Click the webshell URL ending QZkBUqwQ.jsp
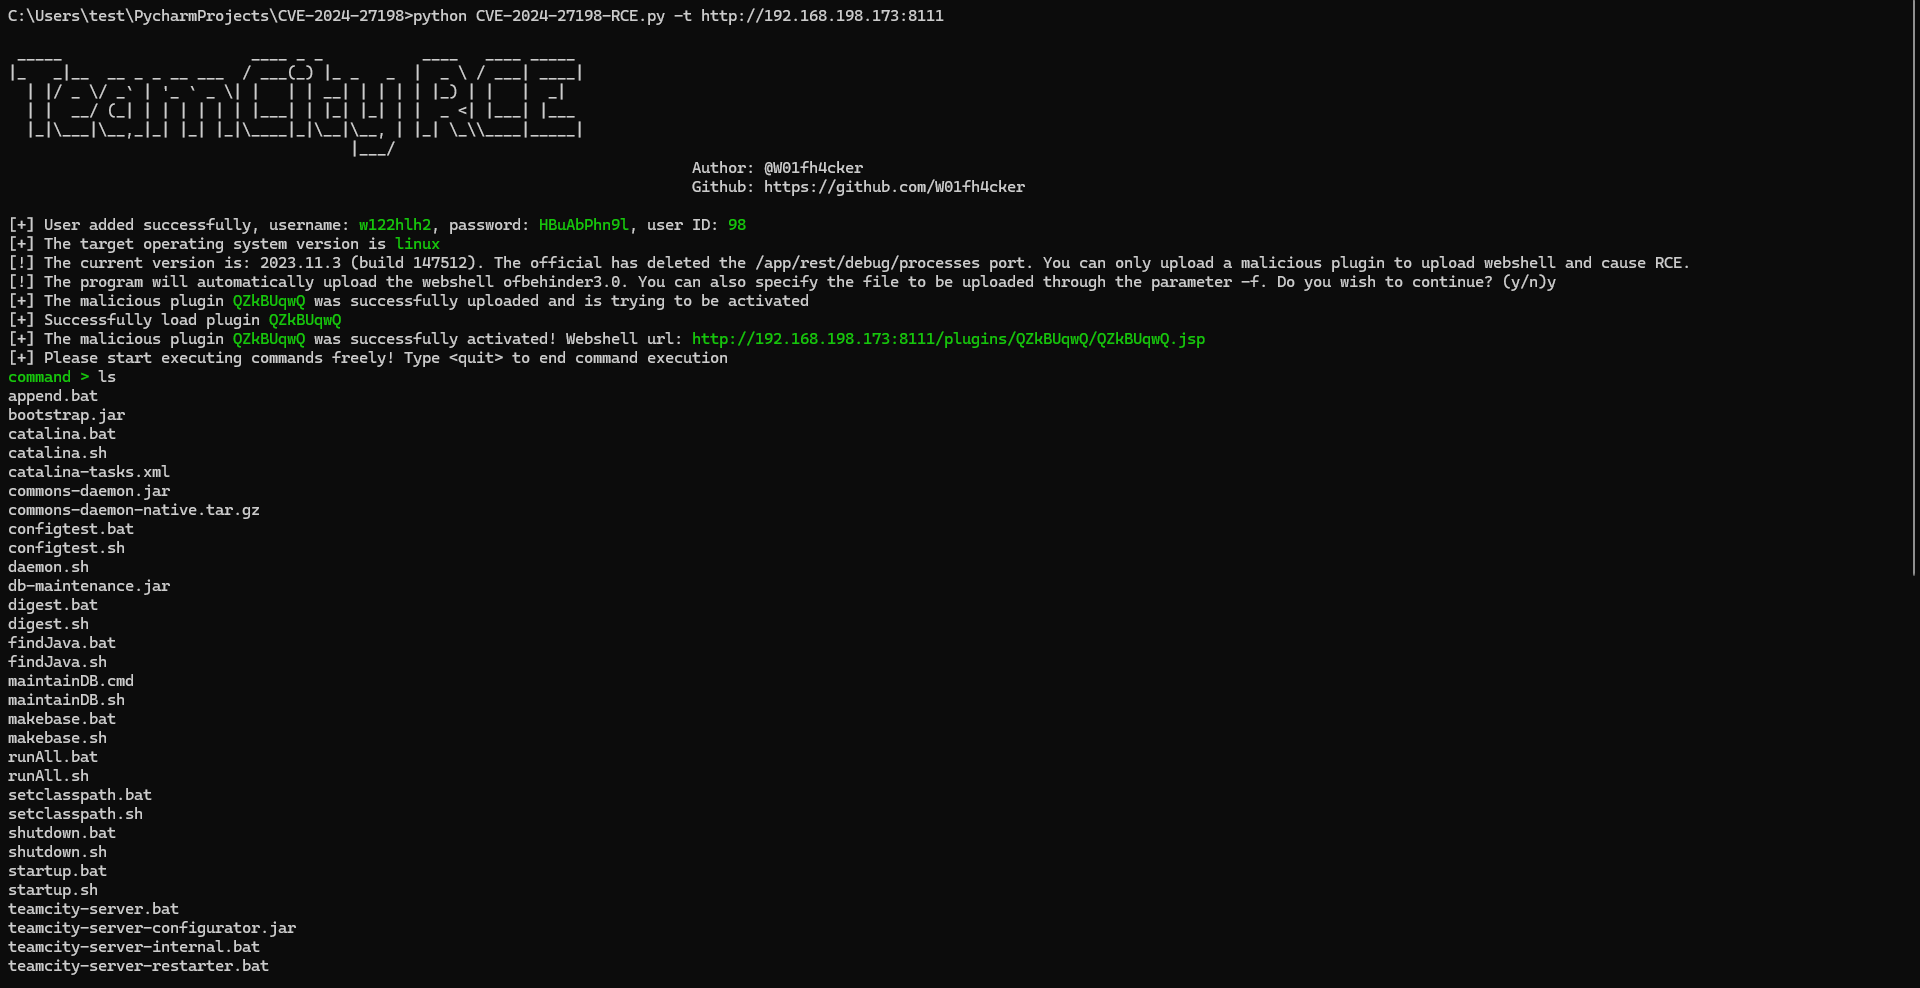 (948, 339)
